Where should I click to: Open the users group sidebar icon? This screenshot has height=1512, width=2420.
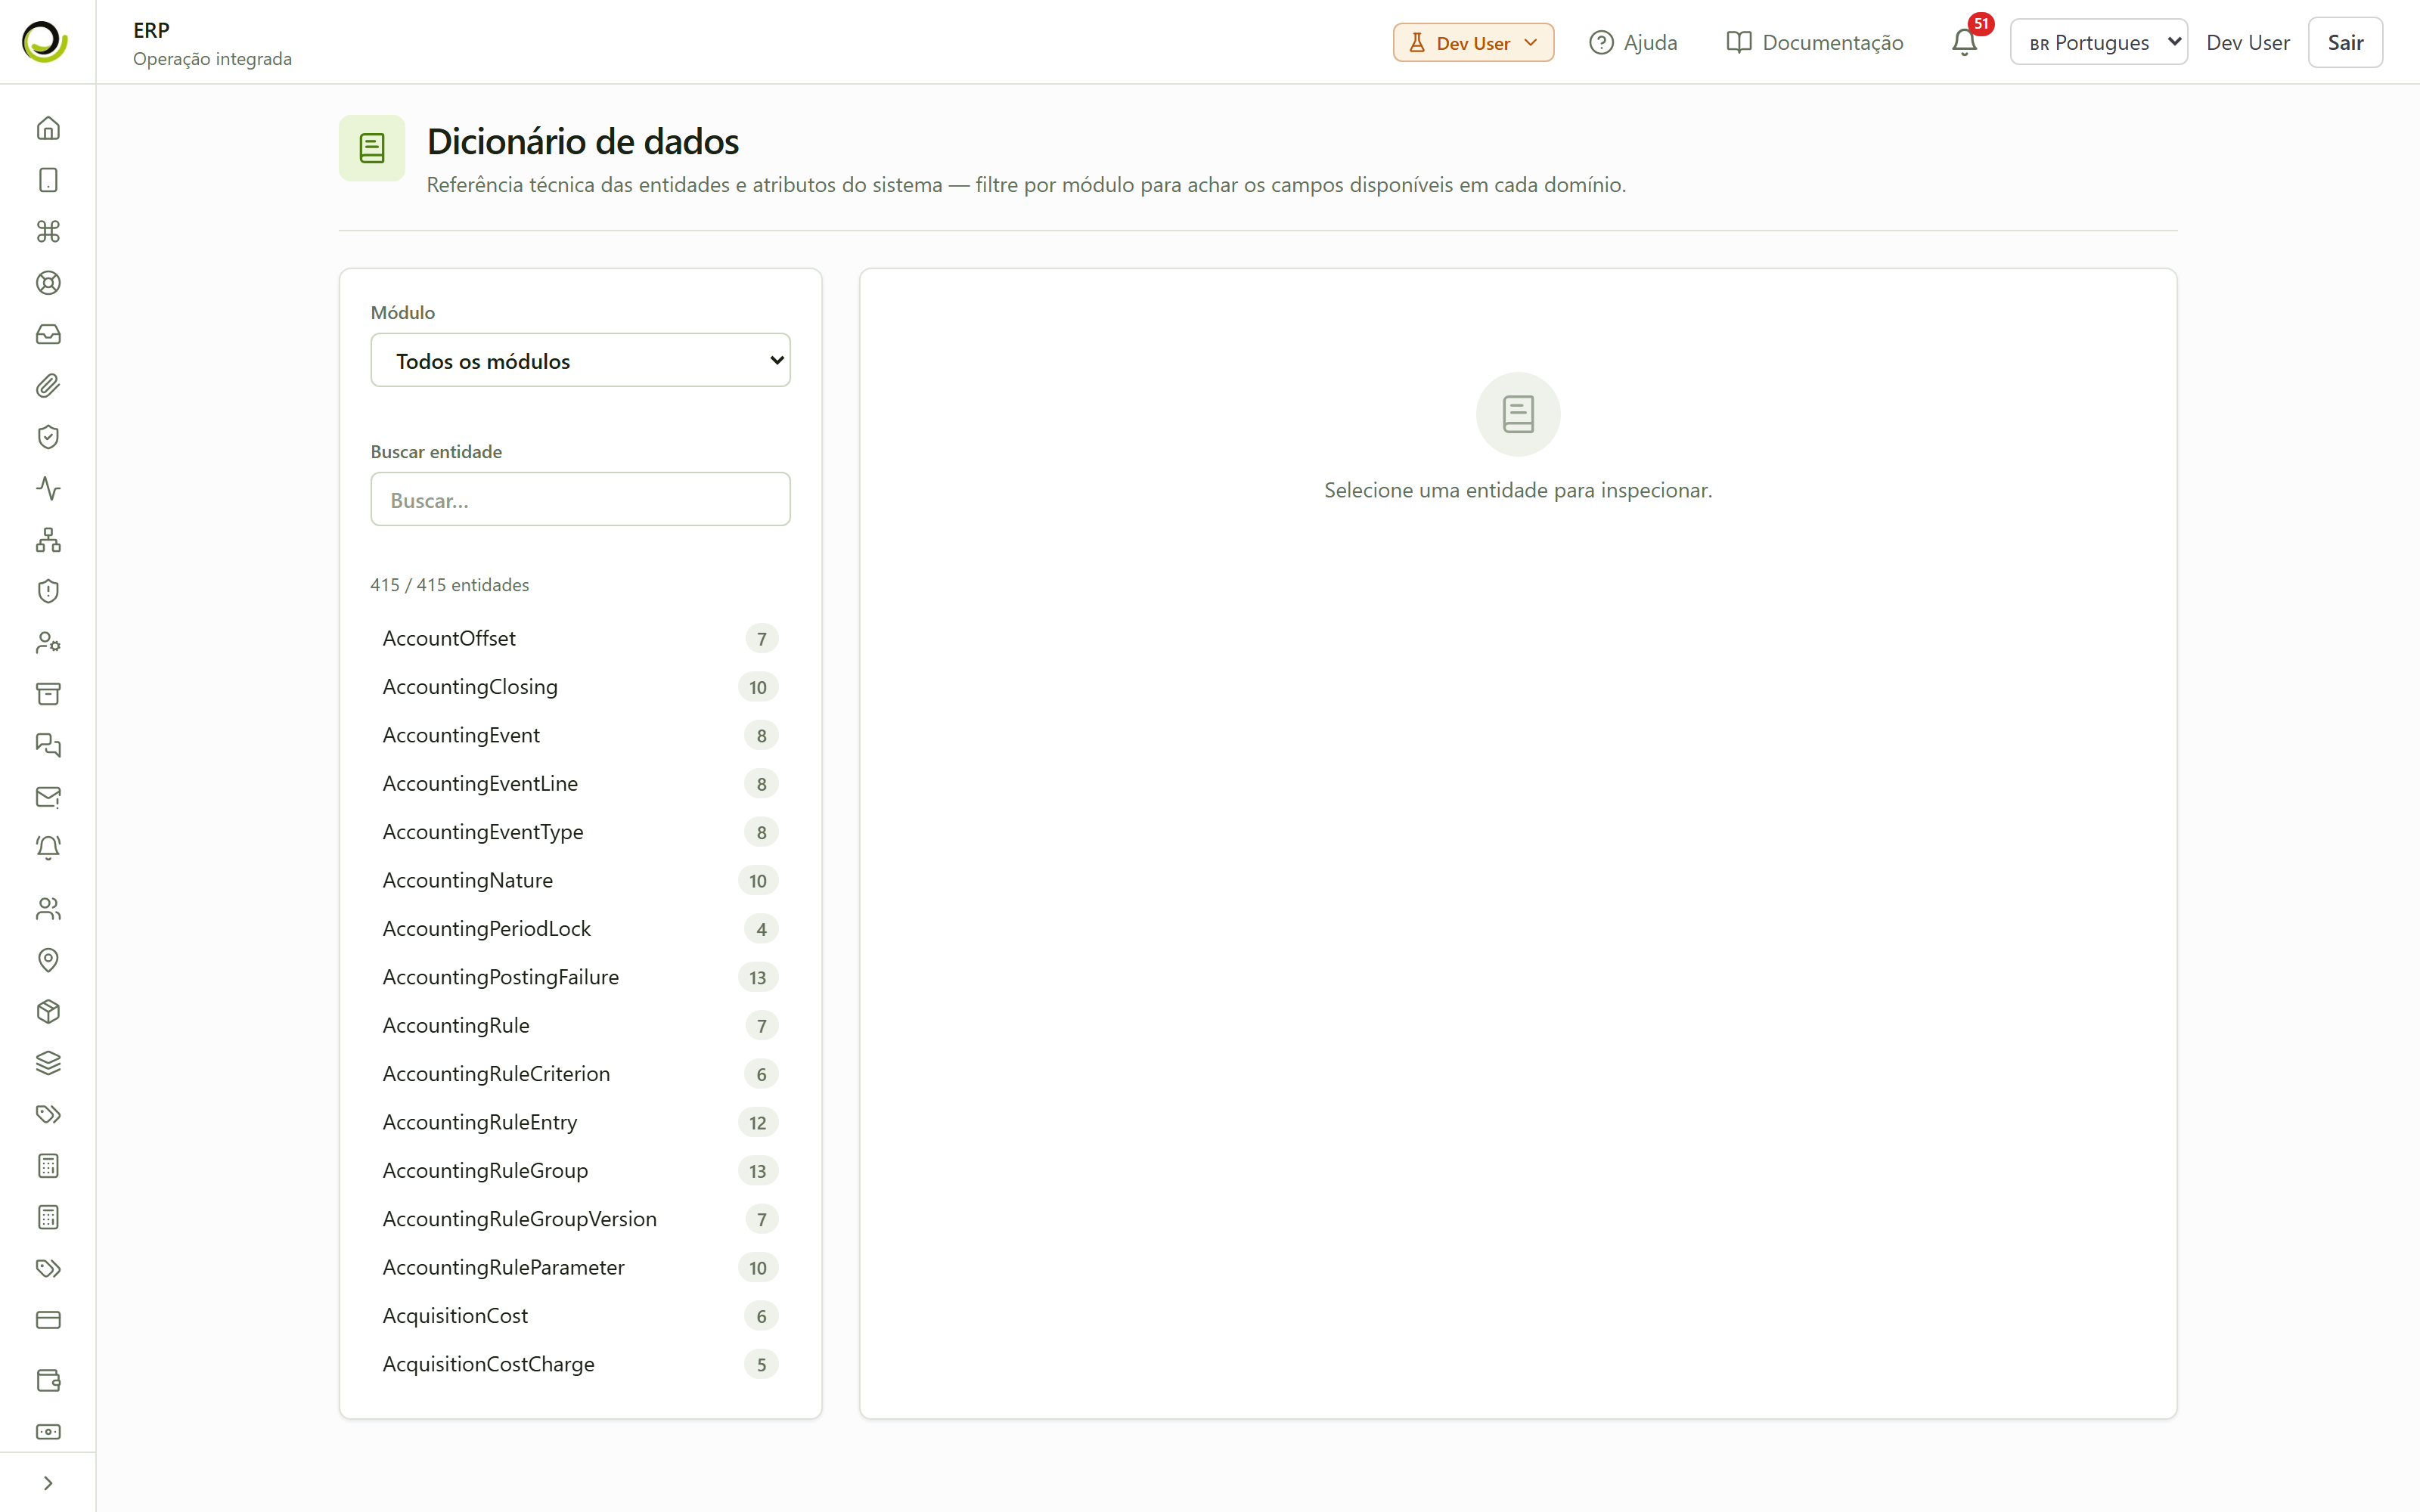[48, 909]
